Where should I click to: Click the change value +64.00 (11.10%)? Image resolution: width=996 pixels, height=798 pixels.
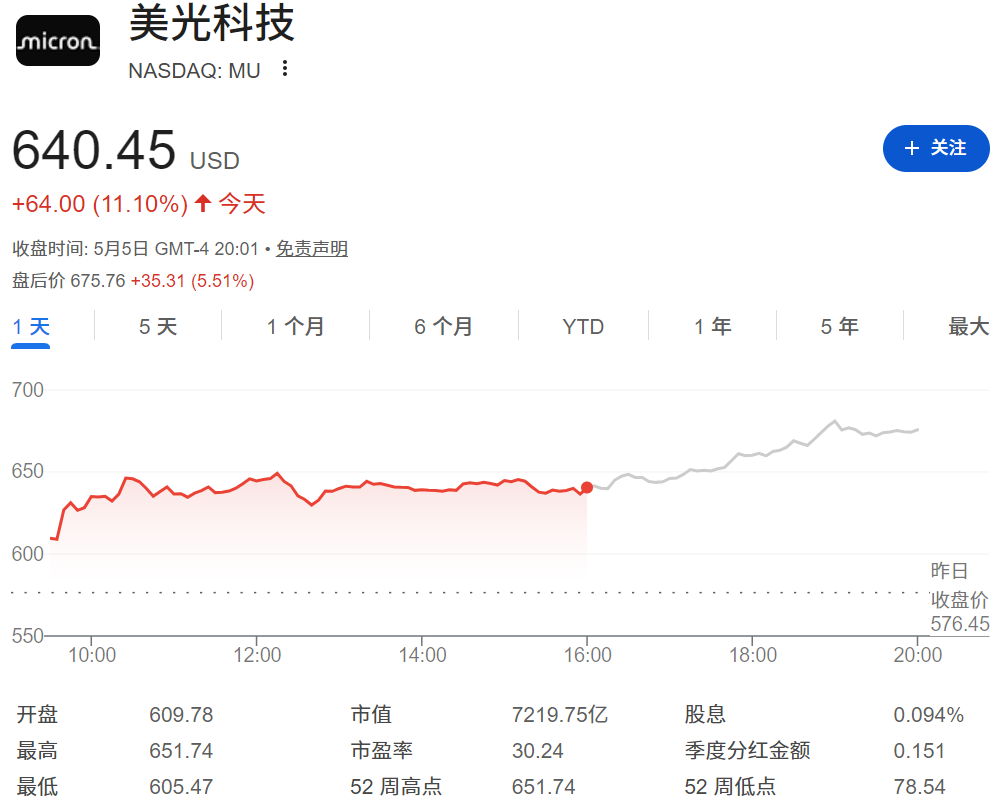(100, 204)
